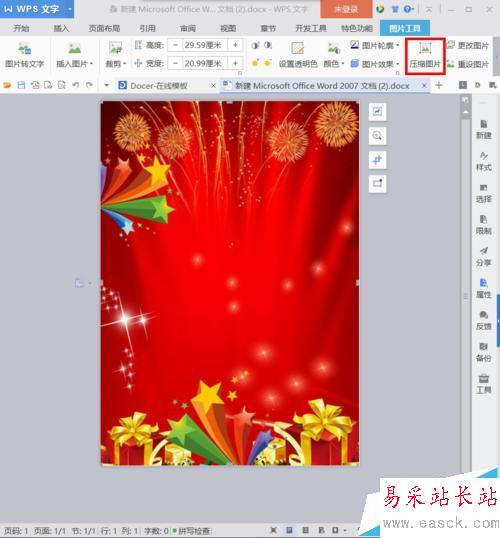
Task: Open the 样式 styles sidebar panel
Action: point(484,162)
